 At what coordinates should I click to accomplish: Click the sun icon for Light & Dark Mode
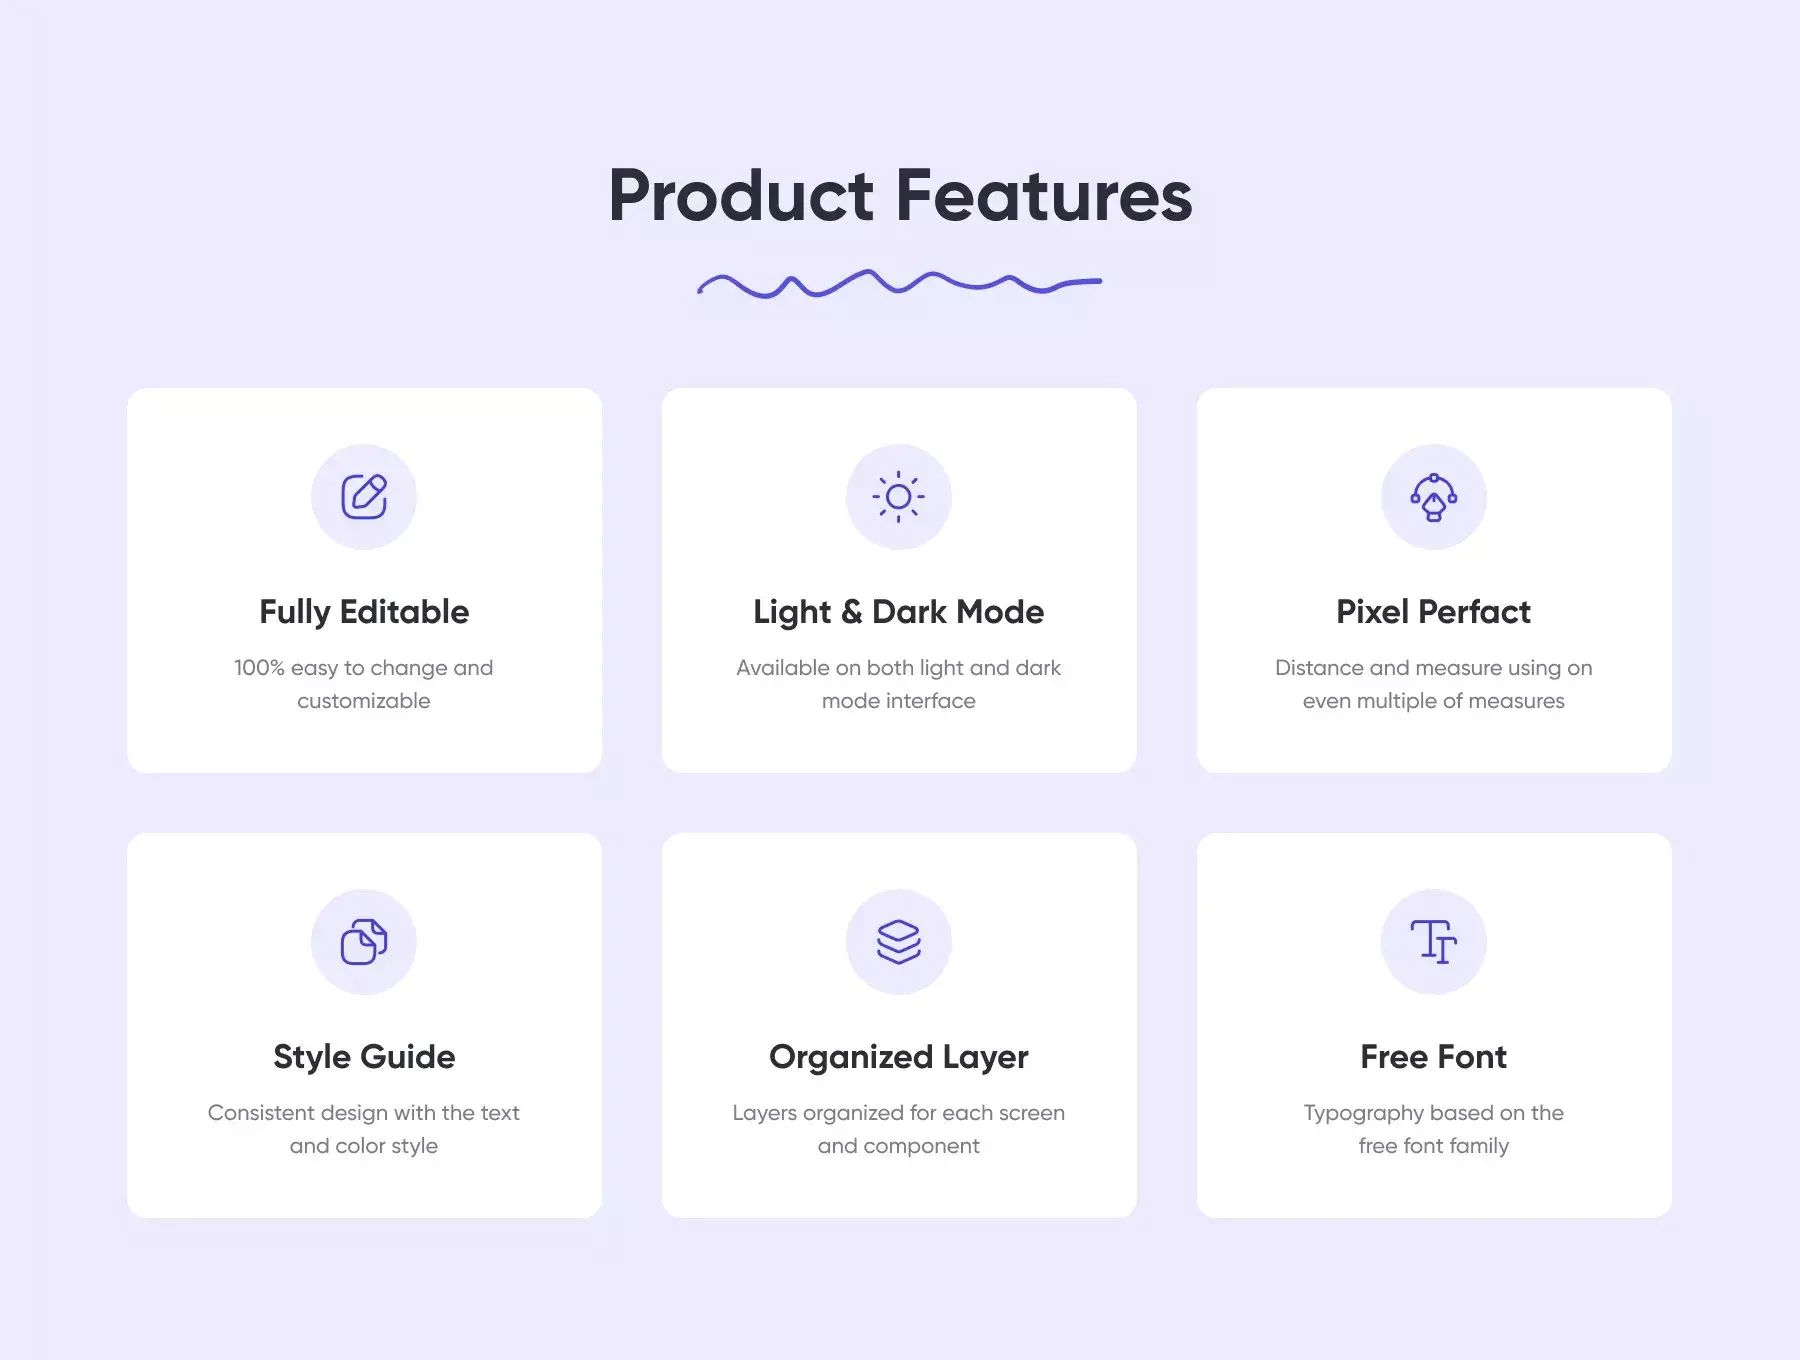tap(898, 496)
